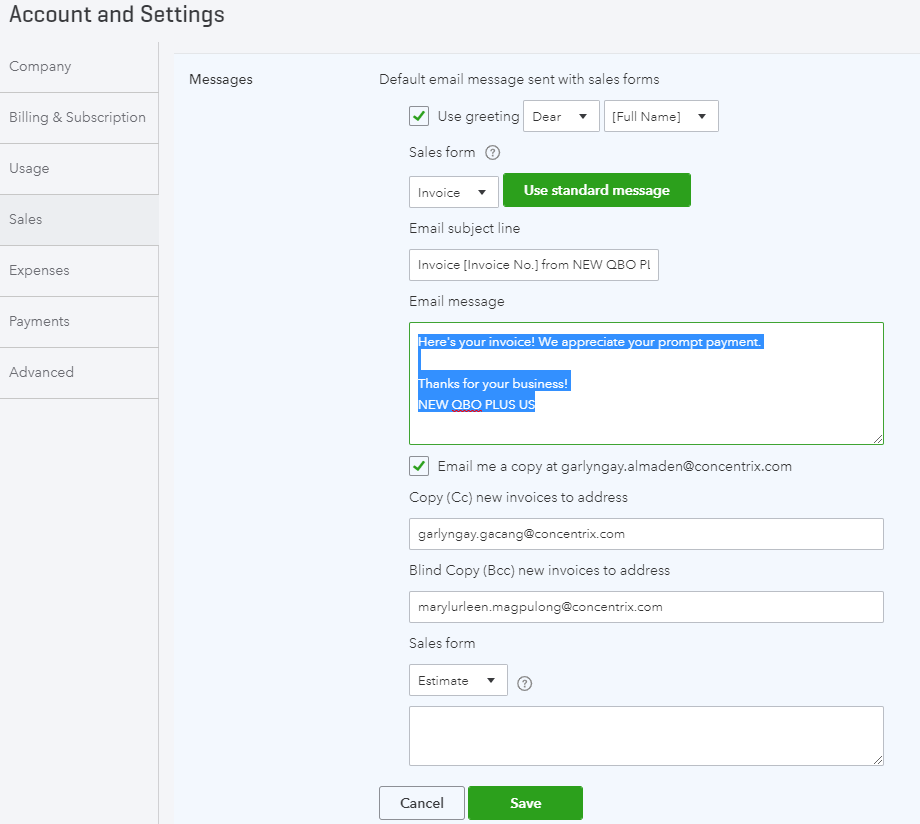Expand the [Full Name] dropdown
Screen dimensions: 920x824
point(660,116)
